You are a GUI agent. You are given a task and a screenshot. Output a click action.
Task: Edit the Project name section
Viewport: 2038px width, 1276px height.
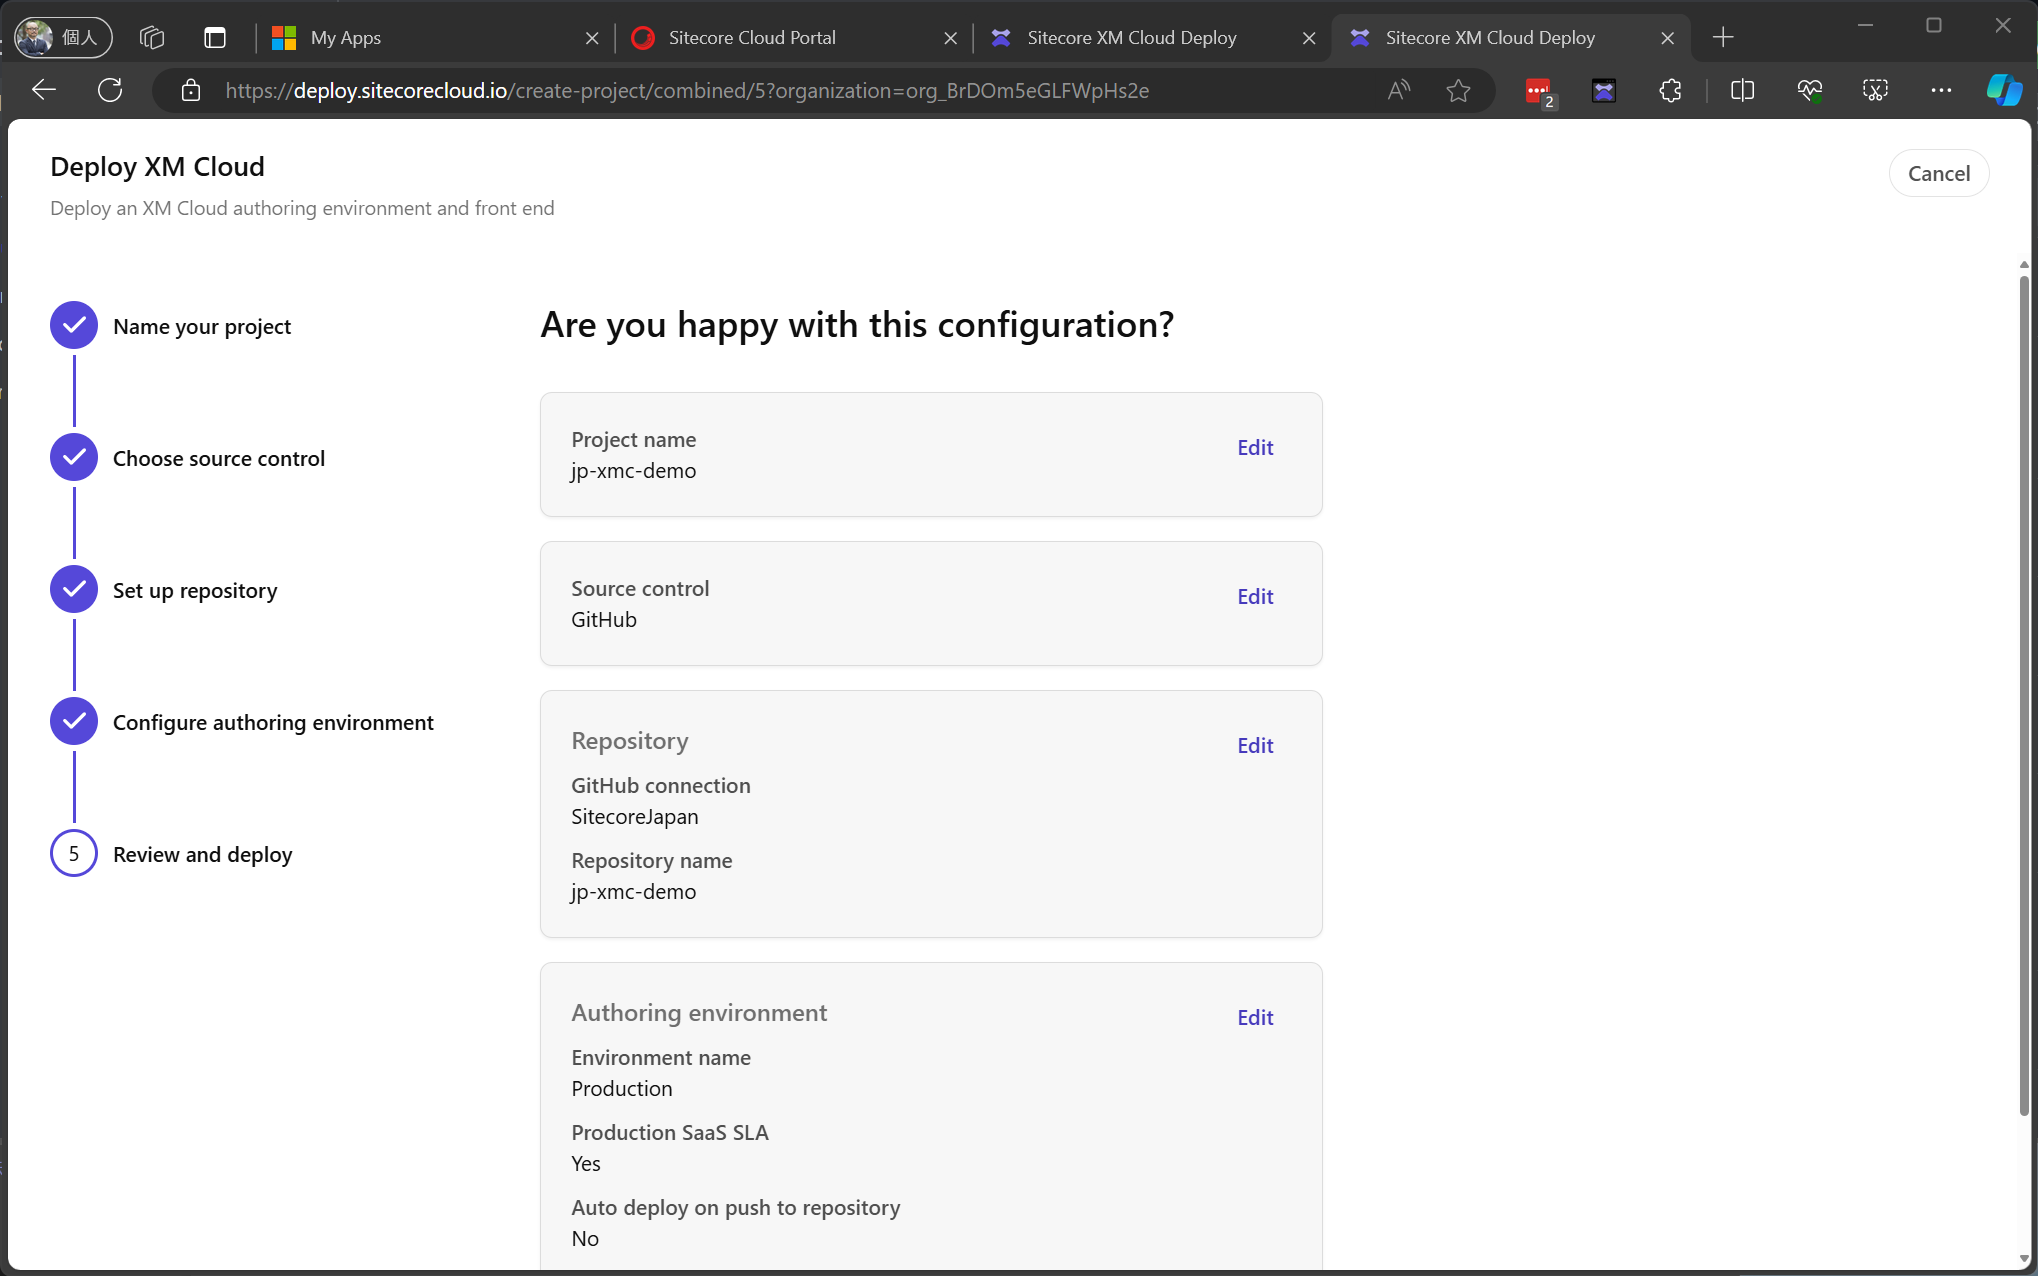(x=1255, y=447)
